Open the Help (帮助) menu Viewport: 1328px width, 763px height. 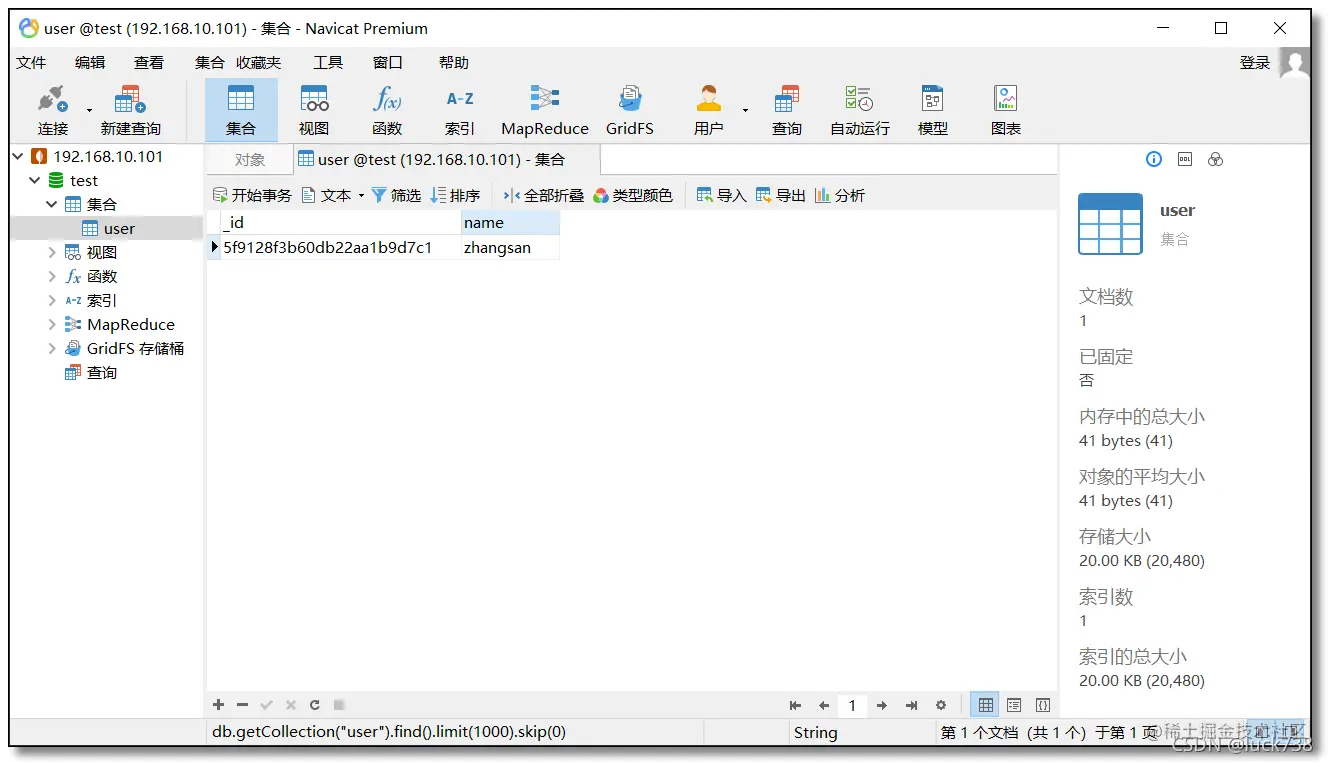coord(454,62)
